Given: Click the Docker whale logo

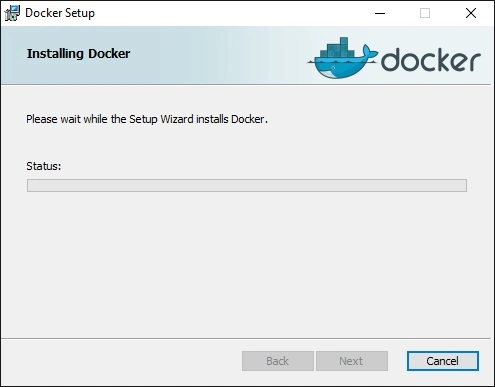Looking at the screenshot, I should click(342, 58).
